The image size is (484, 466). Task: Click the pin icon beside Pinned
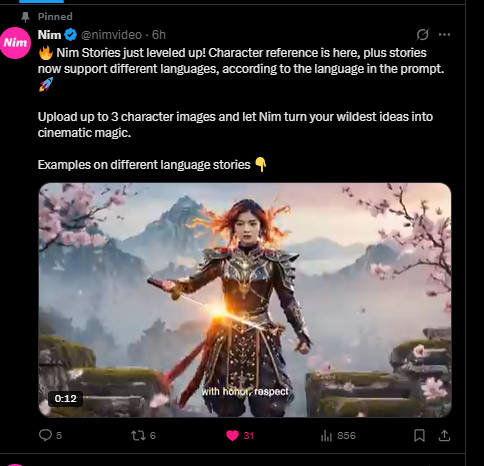(x=25, y=17)
